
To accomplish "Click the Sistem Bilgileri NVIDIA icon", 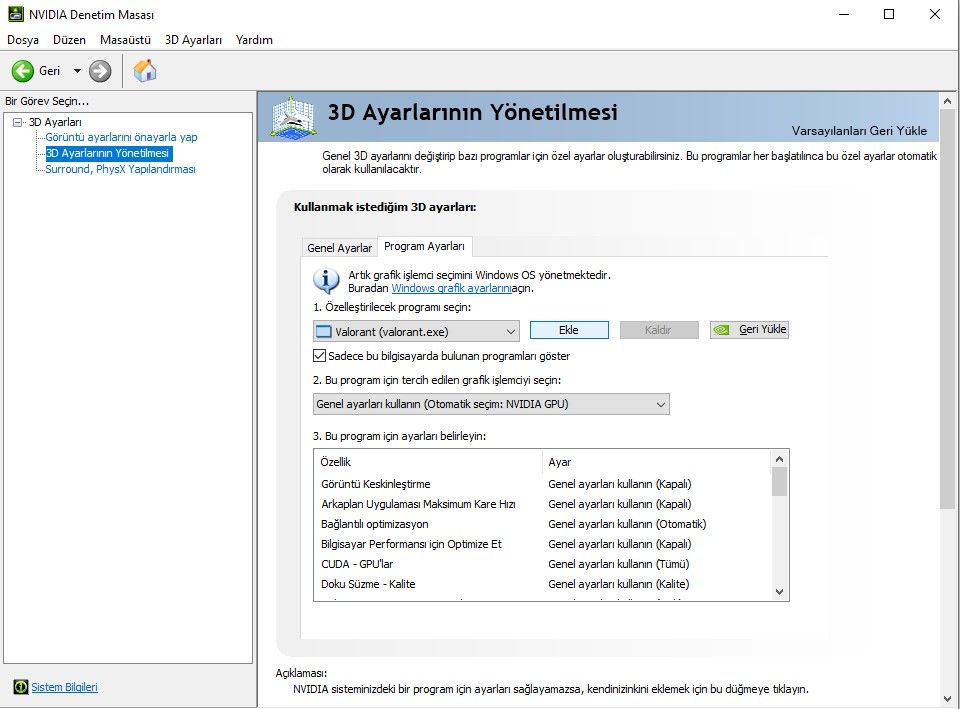I will pyautogui.click(x=21, y=687).
